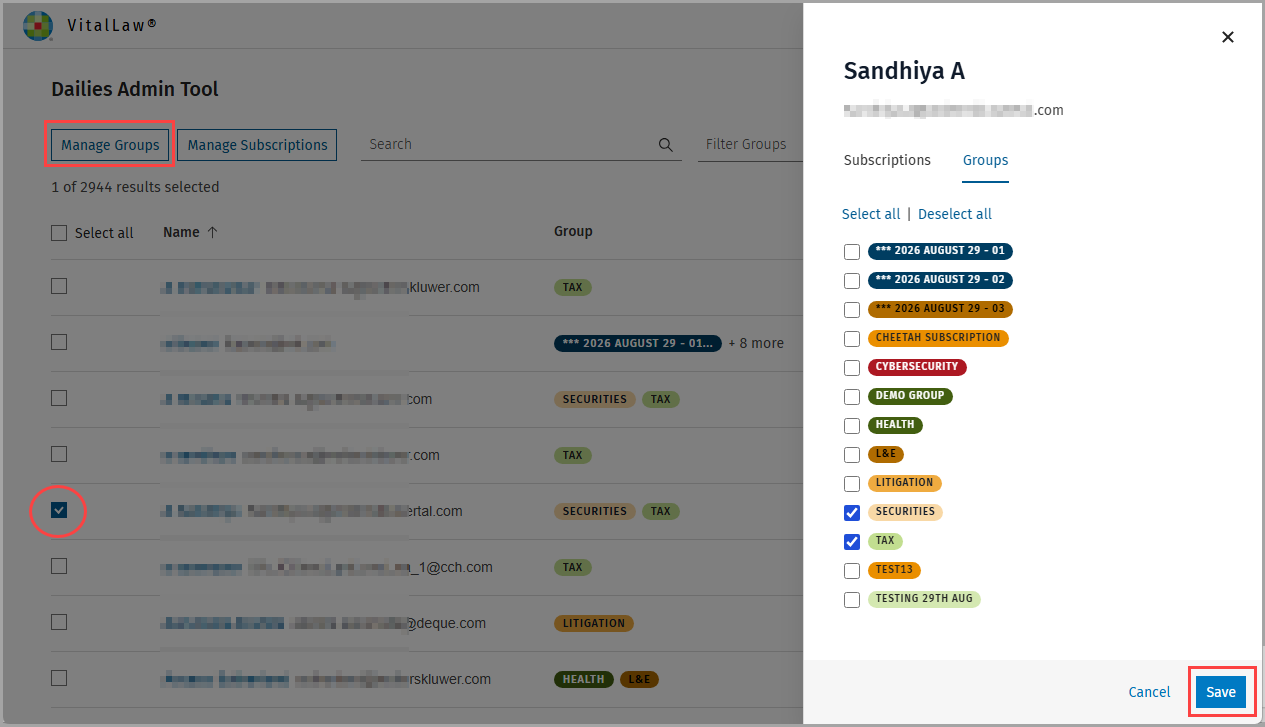Open the Filter Groups field
Screen dimensions: 1265x727
click(x=751, y=145)
